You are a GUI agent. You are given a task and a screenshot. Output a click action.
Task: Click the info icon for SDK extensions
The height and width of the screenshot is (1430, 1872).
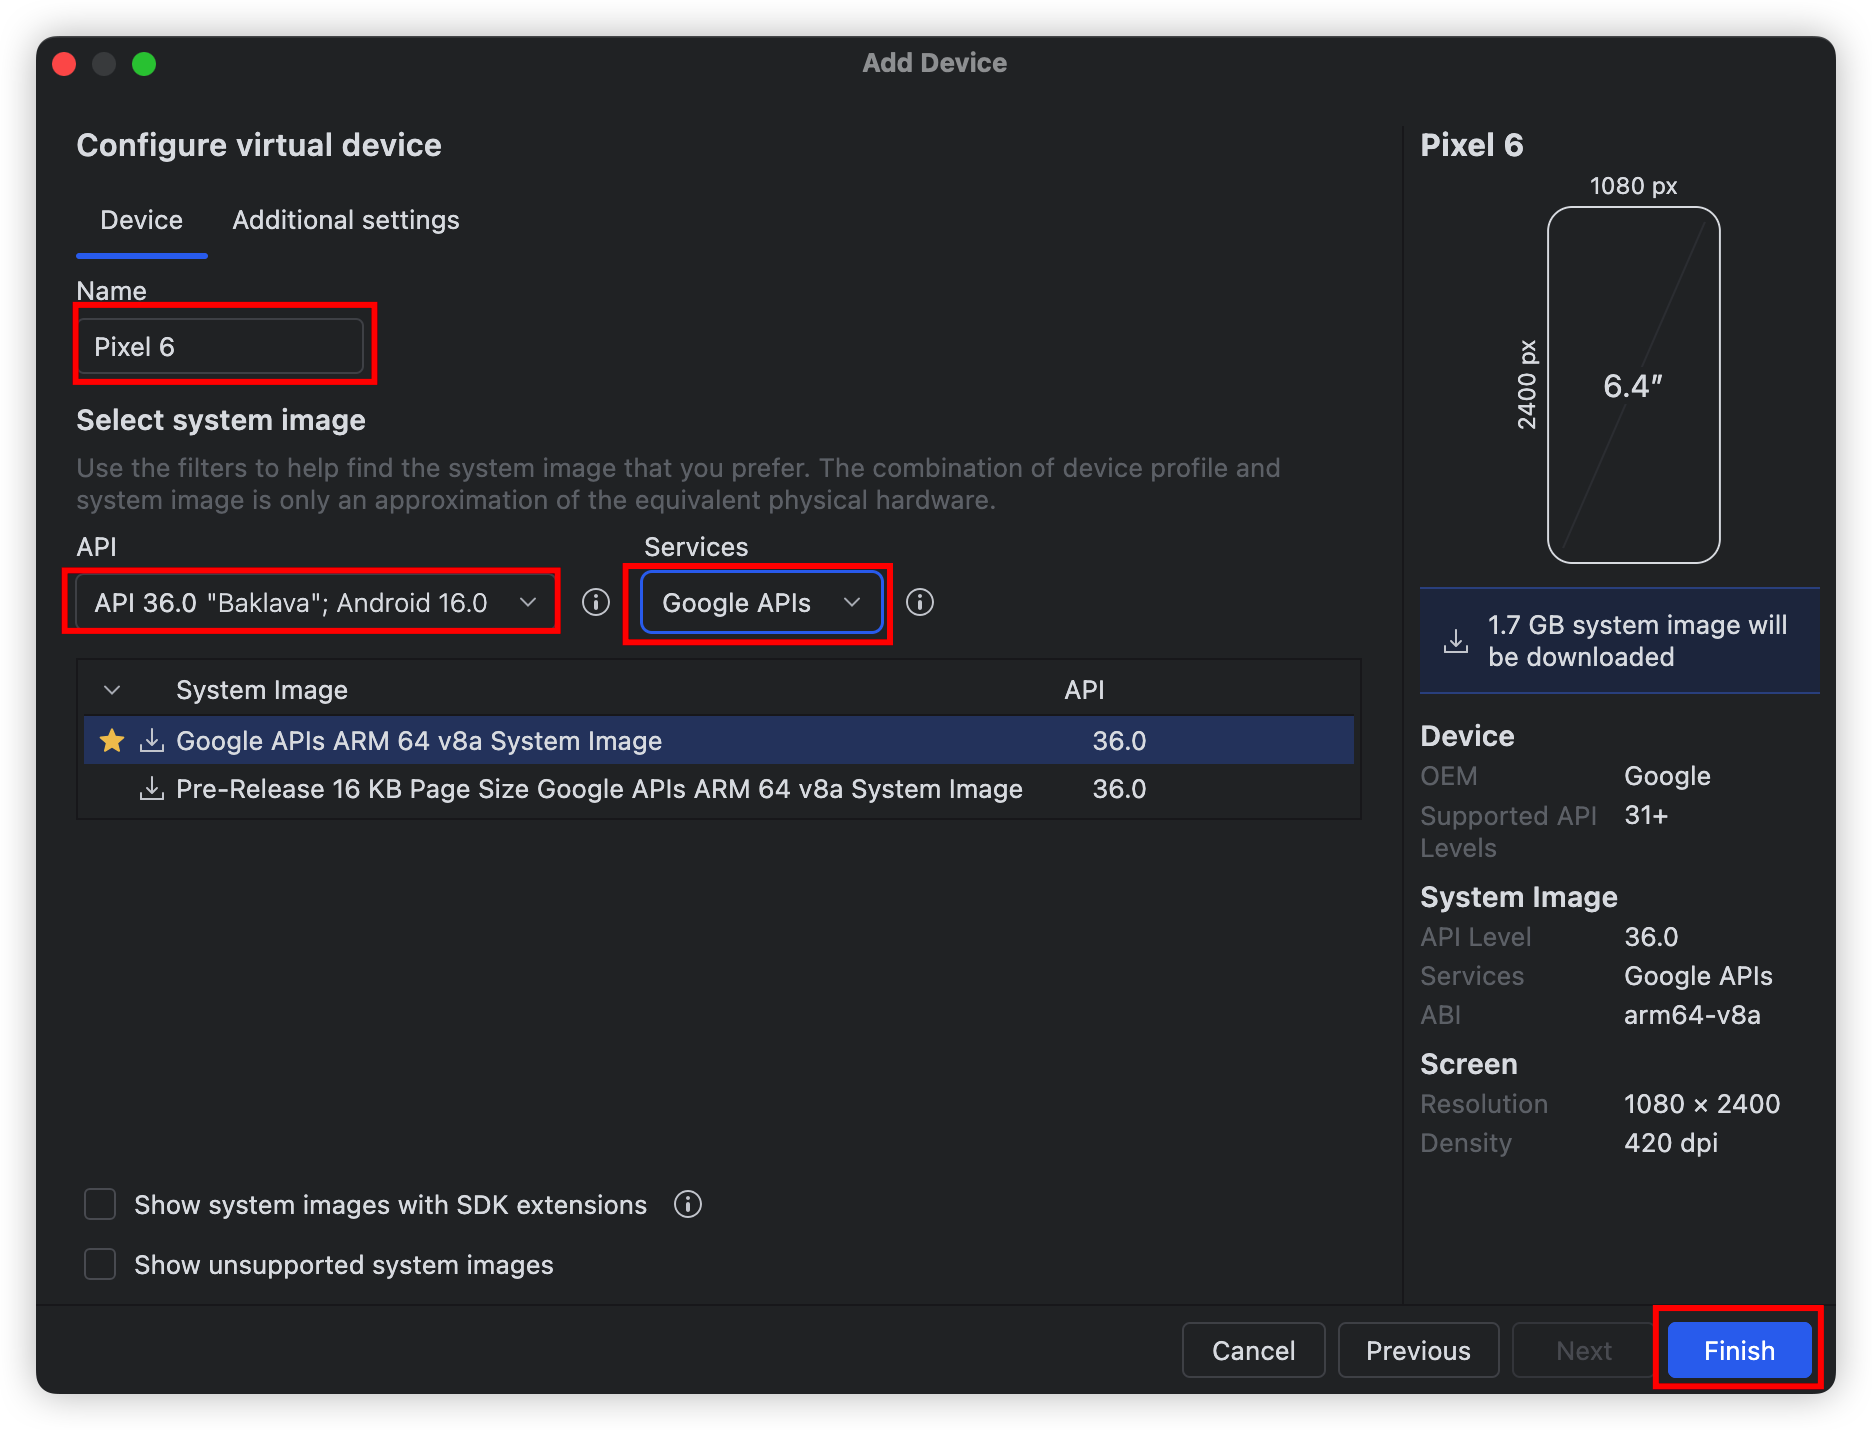click(688, 1204)
